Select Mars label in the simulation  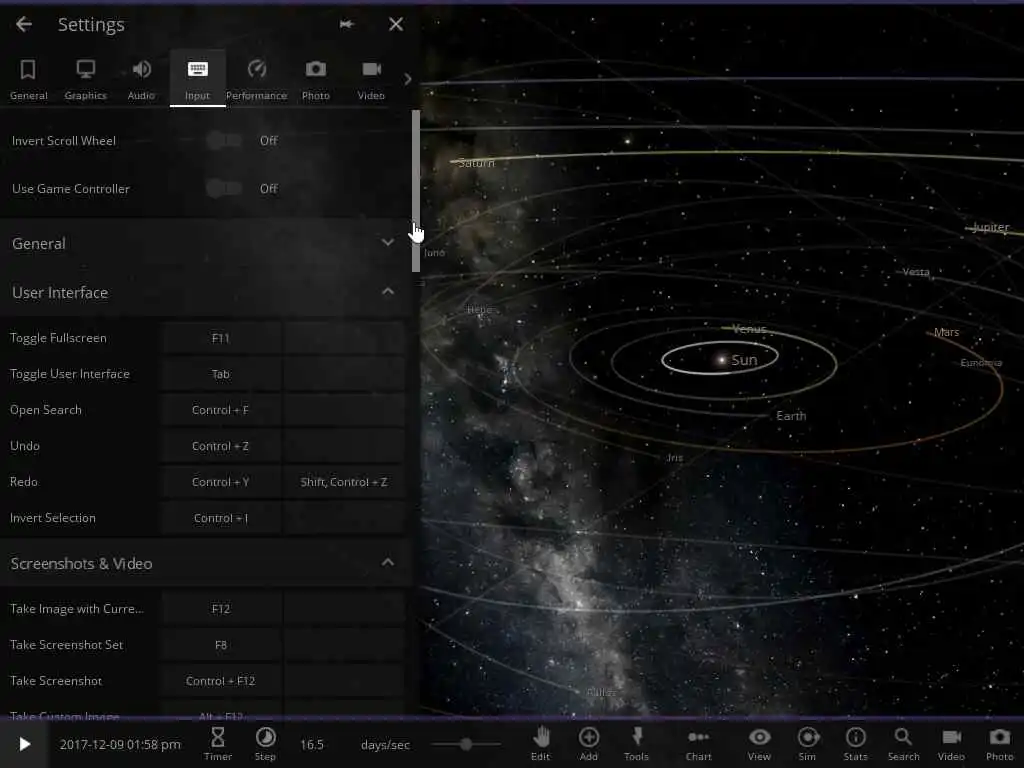click(946, 332)
